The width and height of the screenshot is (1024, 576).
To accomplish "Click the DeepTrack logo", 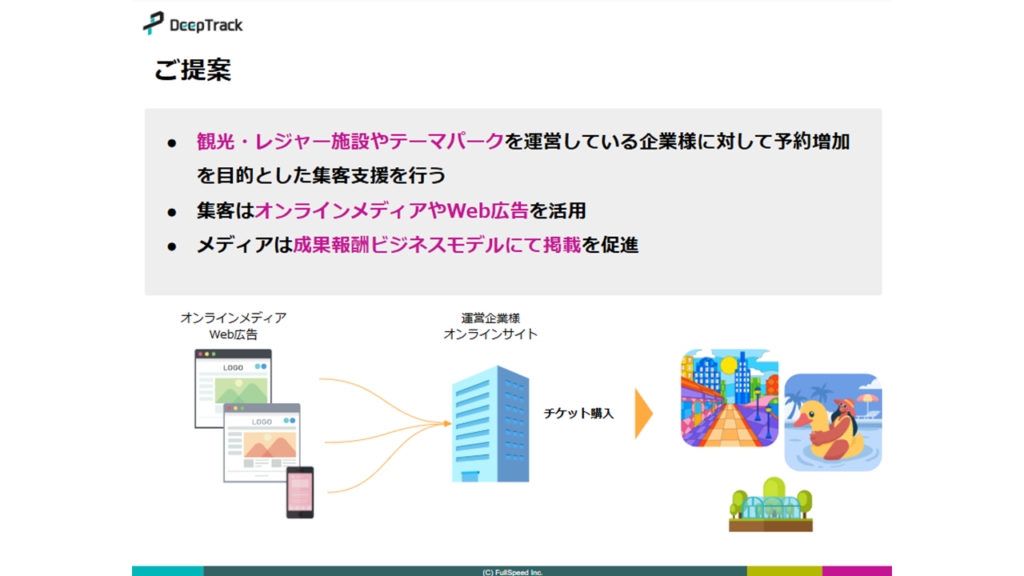I will tap(193, 24).
